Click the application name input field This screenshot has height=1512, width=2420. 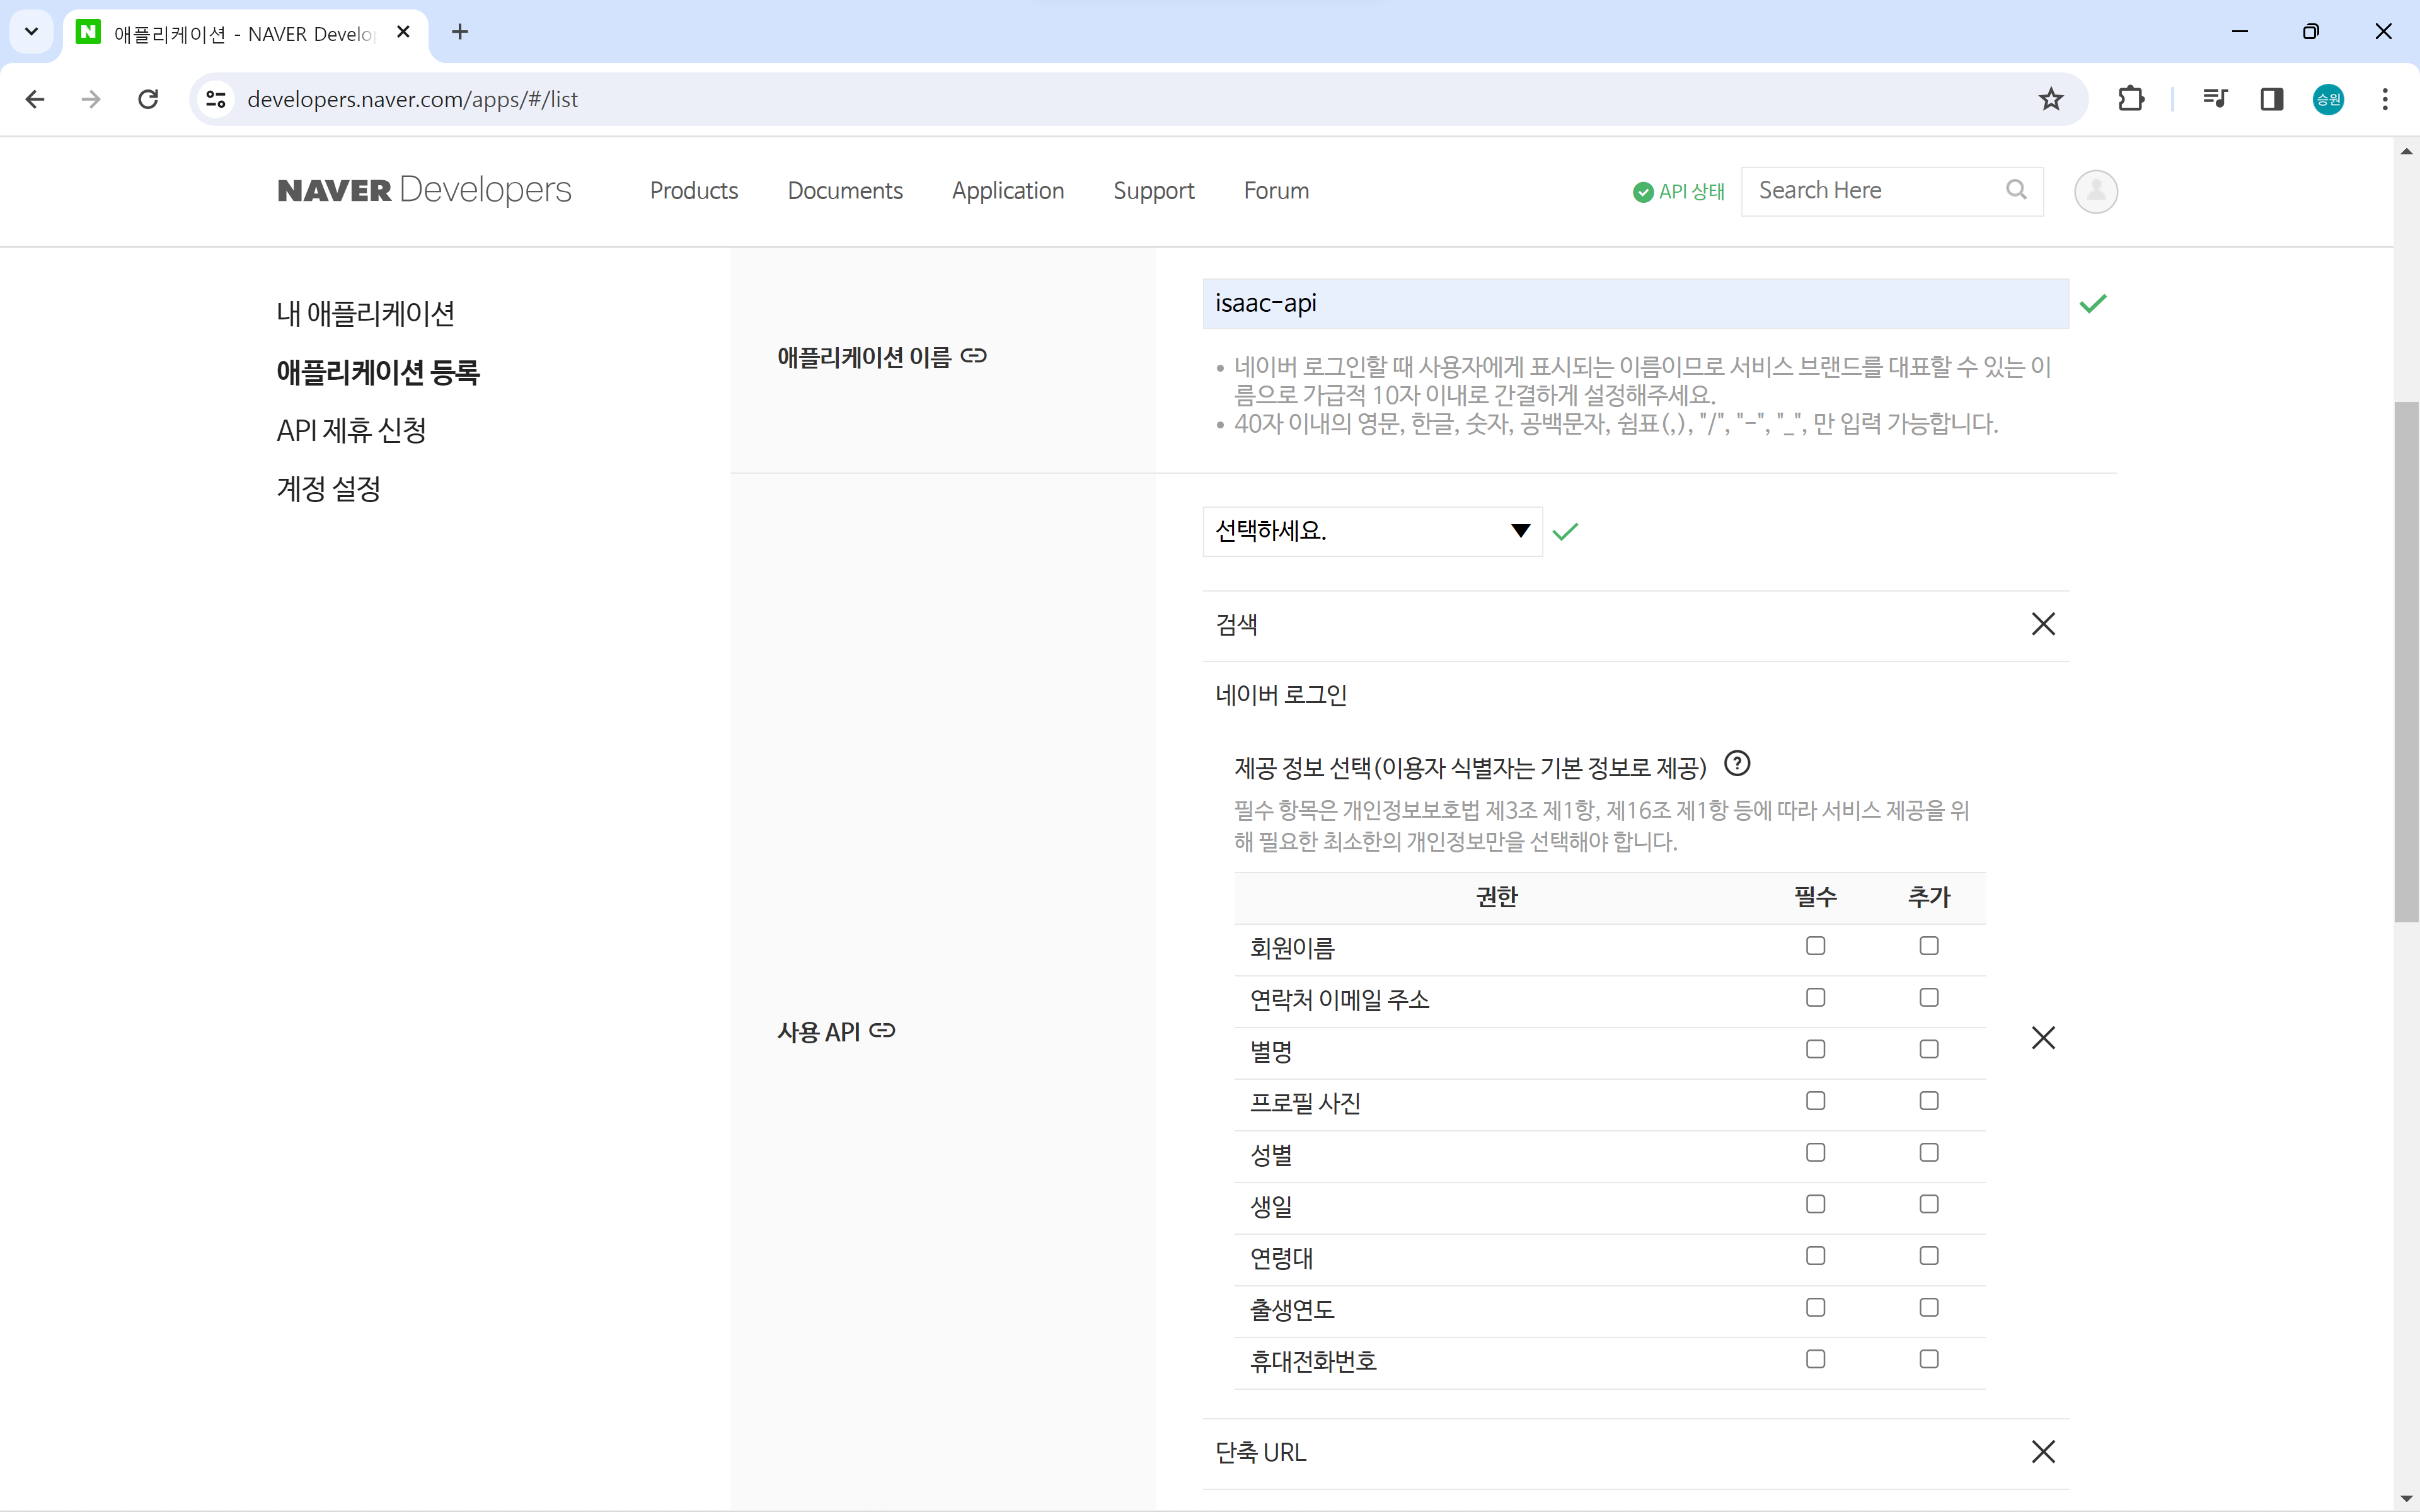coord(1634,304)
